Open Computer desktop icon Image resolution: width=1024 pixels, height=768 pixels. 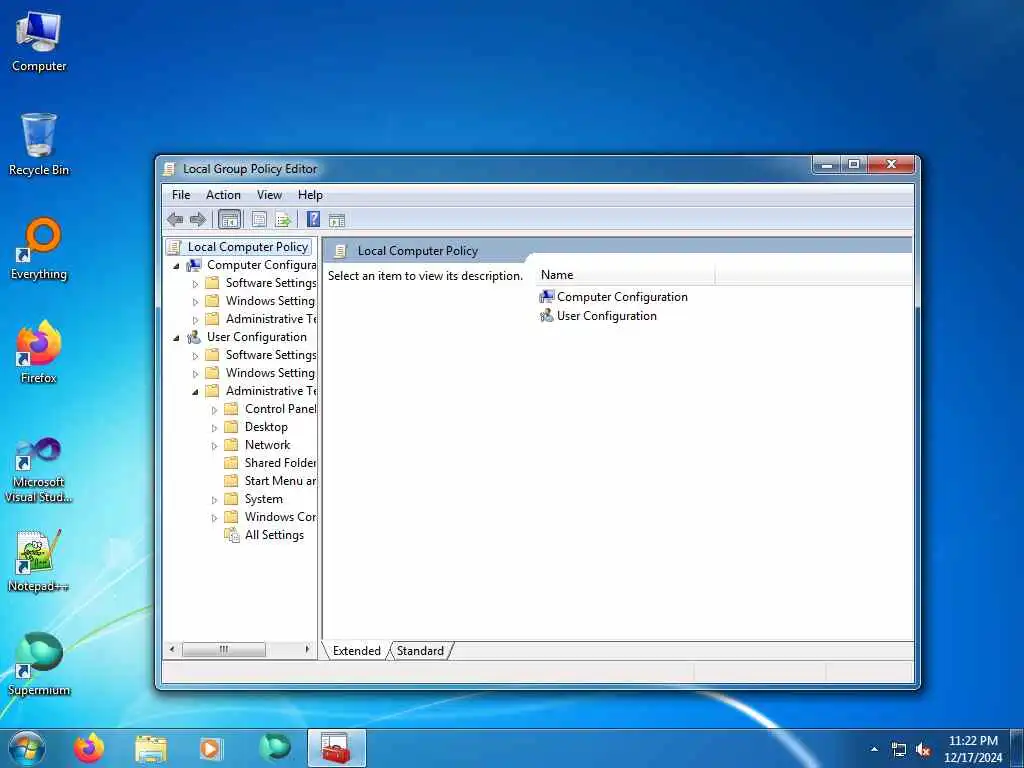[39, 42]
